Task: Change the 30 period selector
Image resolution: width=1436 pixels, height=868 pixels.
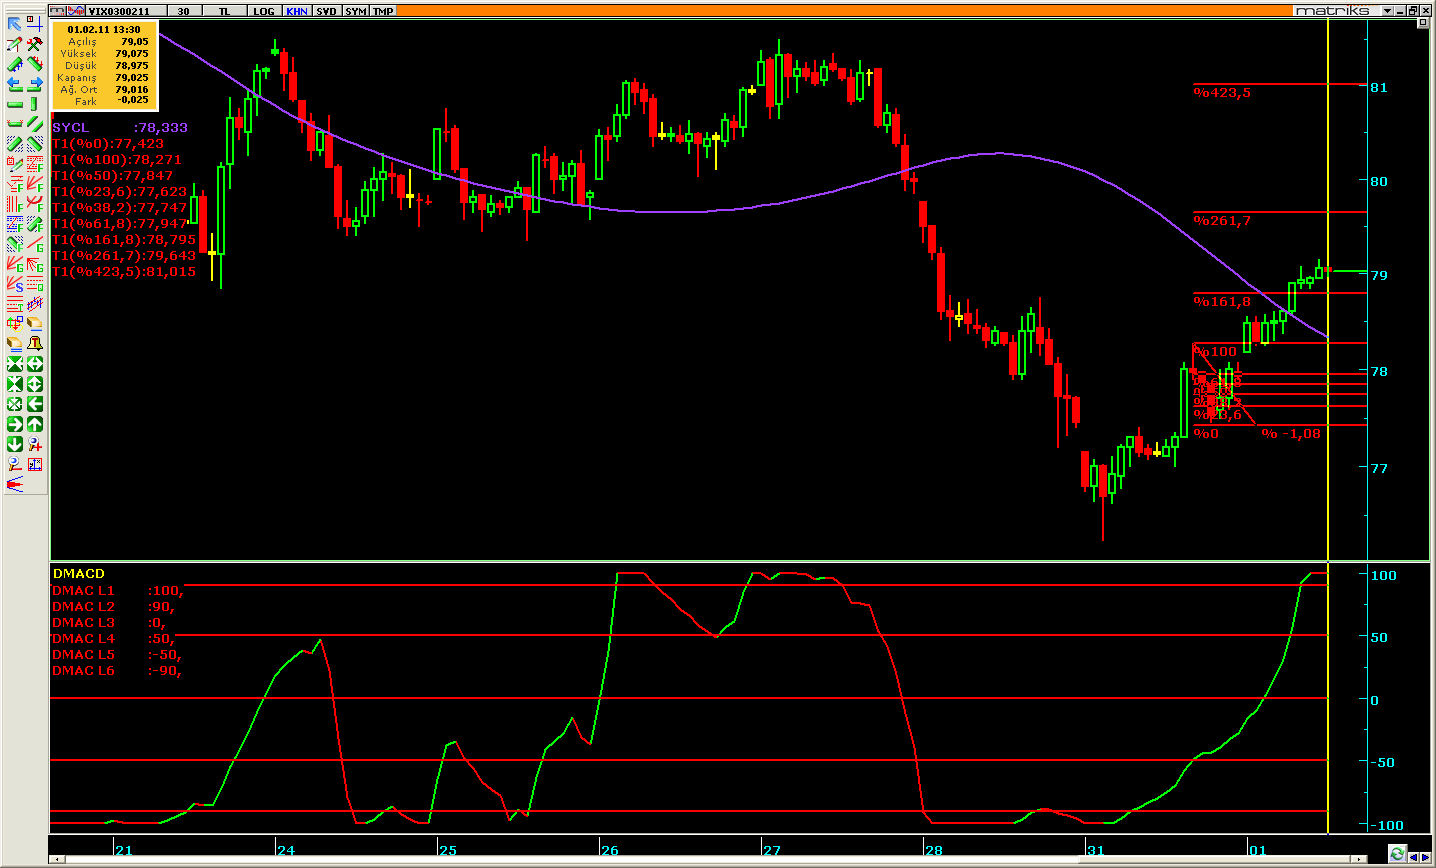Action: (183, 11)
